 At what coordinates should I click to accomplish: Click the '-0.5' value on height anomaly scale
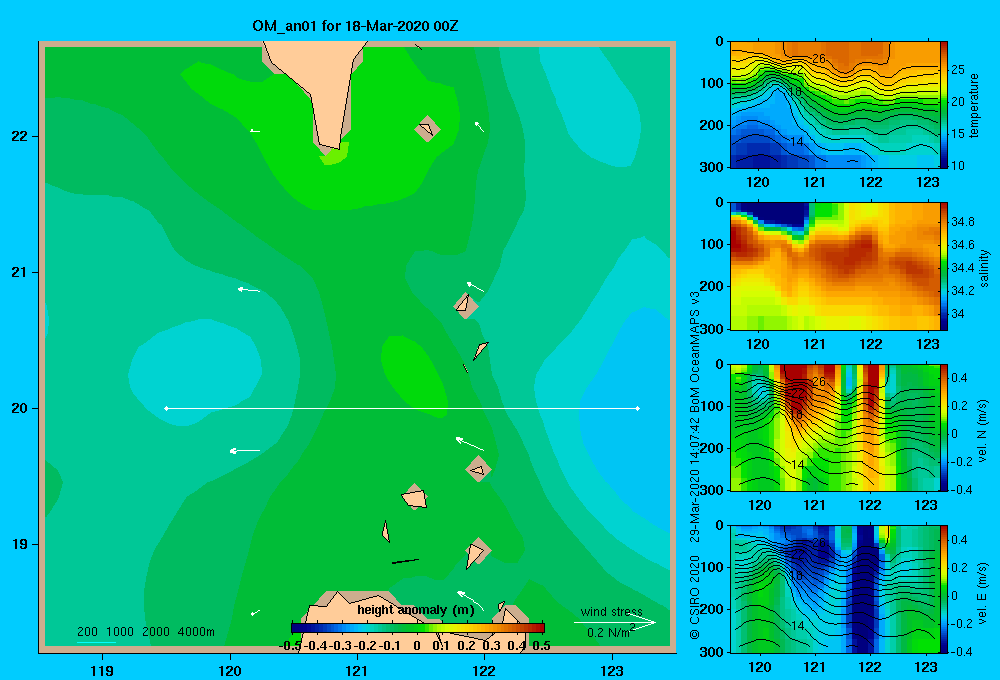tap(290, 646)
